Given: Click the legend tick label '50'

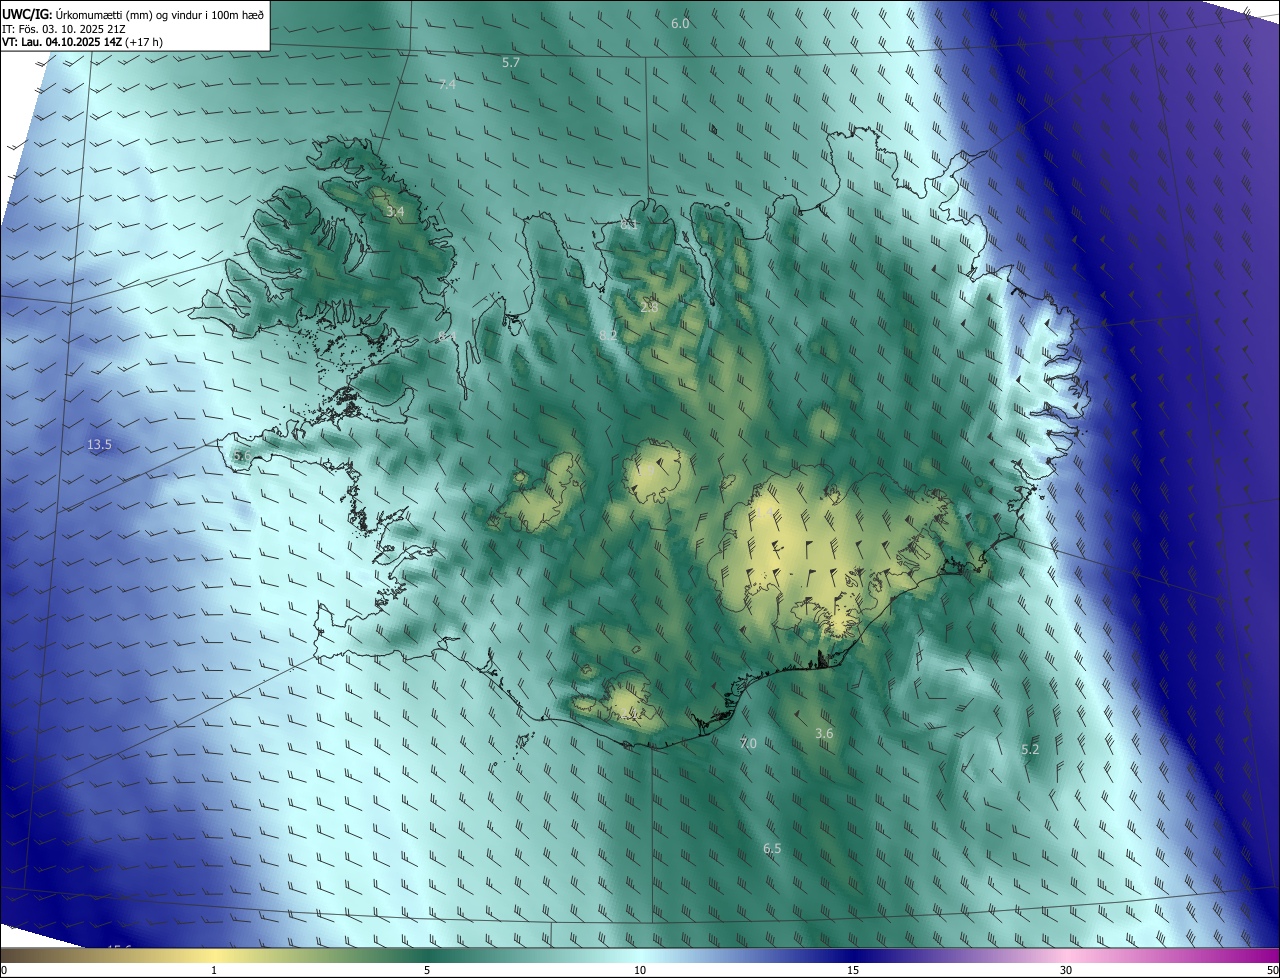Looking at the screenshot, I should pyautogui.click(x=1272, y=970).
